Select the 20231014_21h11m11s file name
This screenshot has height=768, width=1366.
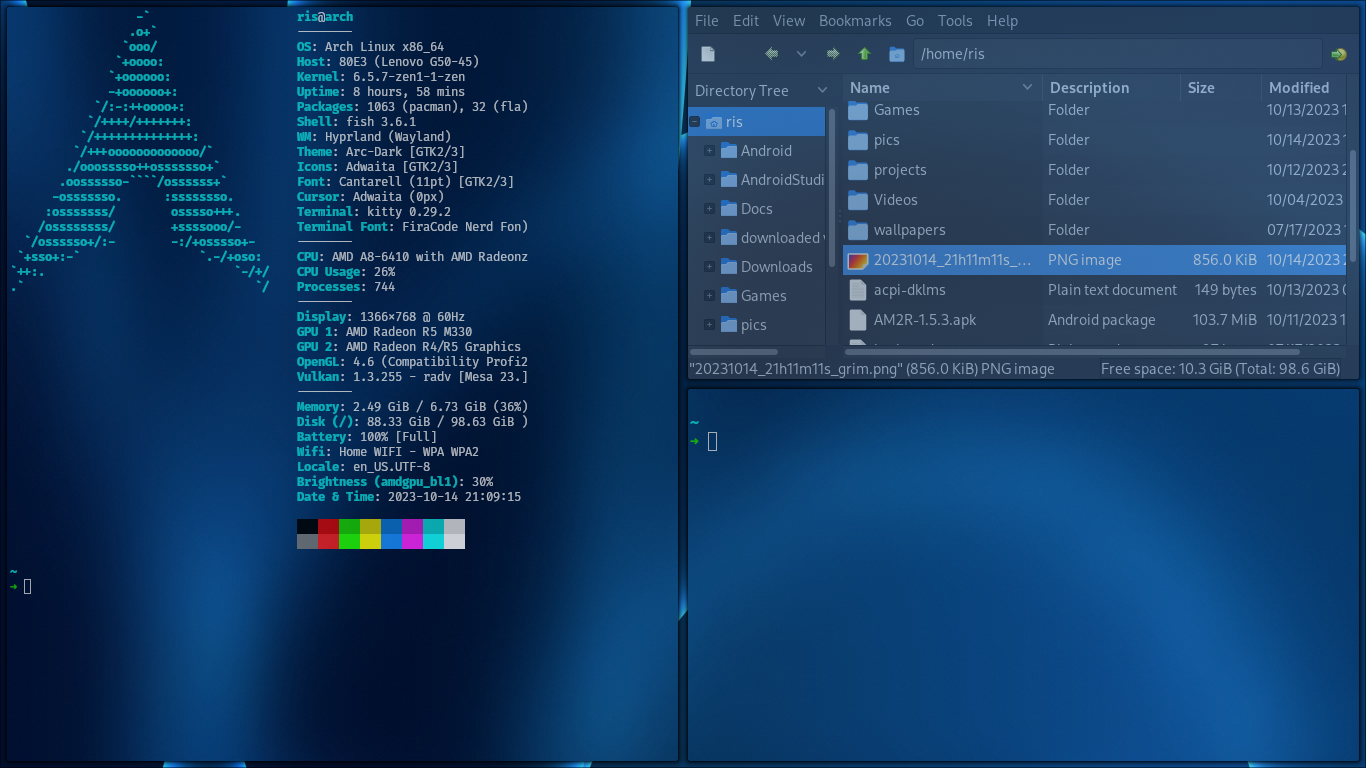click(x=952, y=260)
